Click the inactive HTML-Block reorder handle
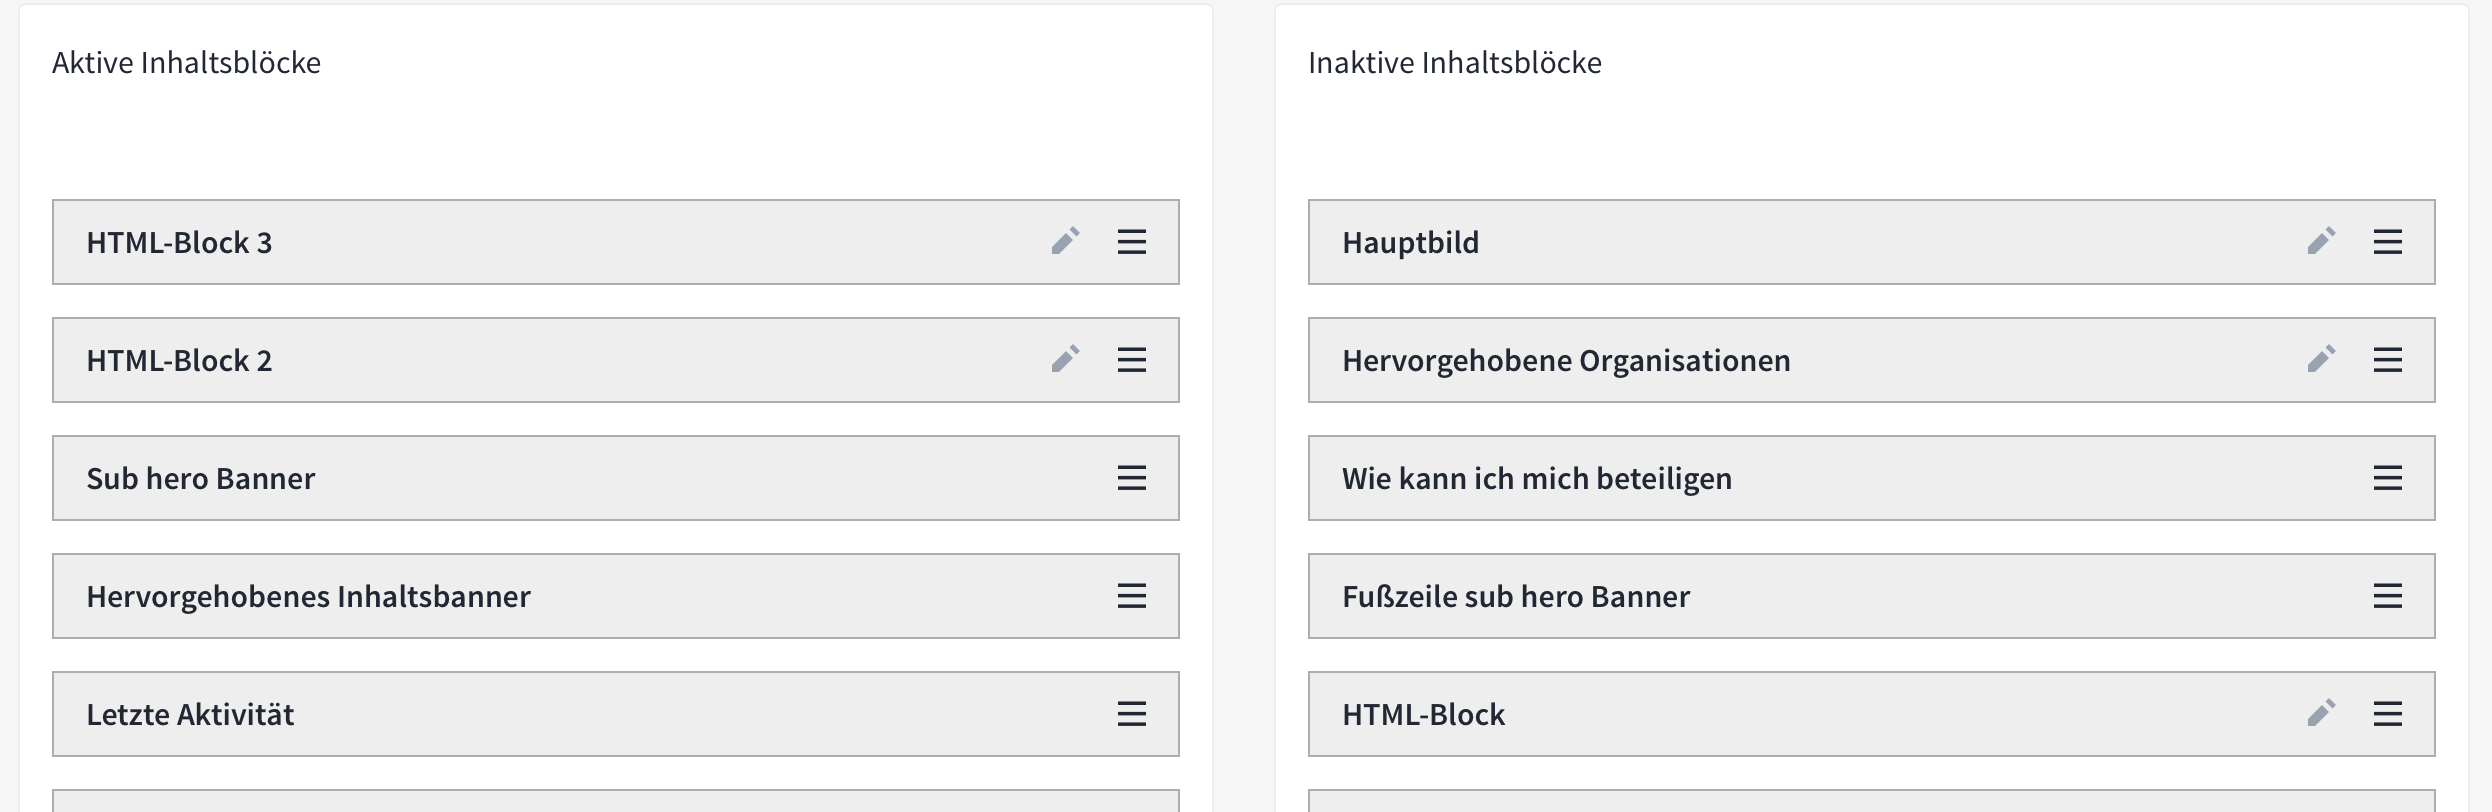 pos(2388,714)
